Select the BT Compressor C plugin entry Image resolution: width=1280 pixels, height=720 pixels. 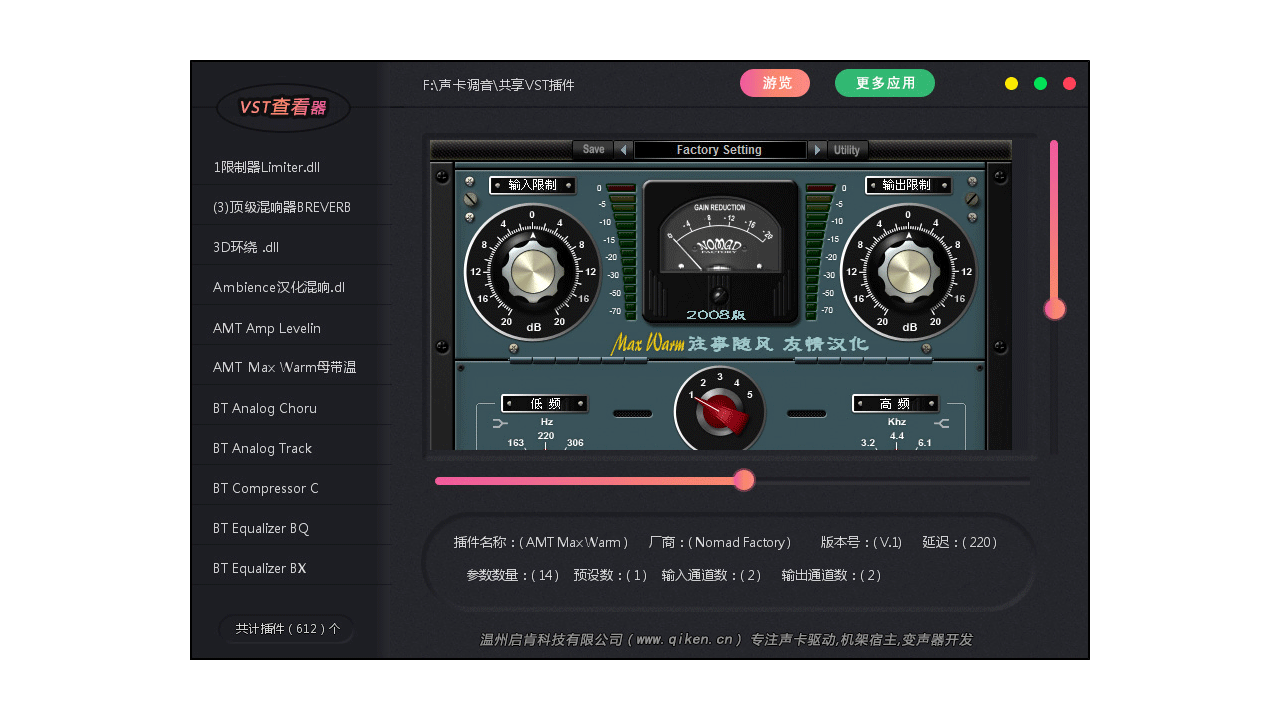pyautogui.click(x=264, y=488)
